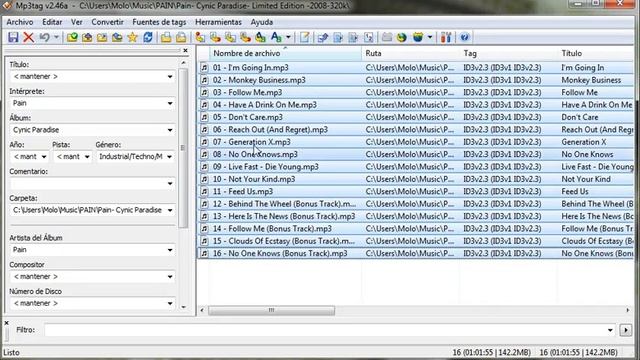The image size is (640, 360).
Task: Open the Filtro history dropdown arrow
Action: pos(610,330)
